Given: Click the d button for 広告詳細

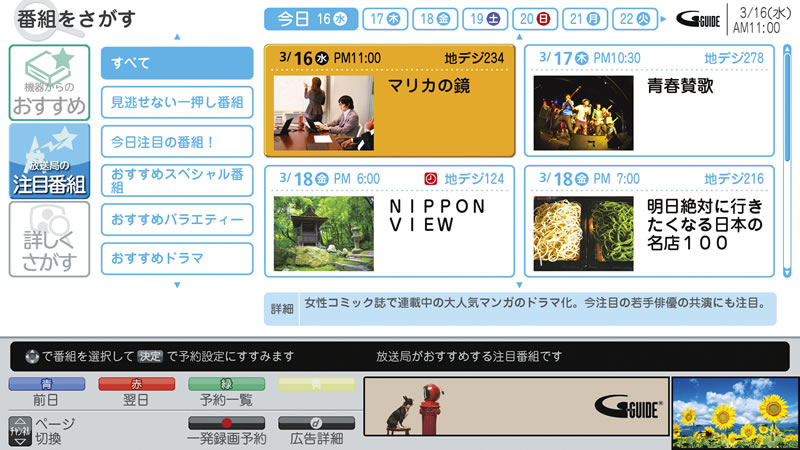Looking at the screenshot, I should pos(316,423).
